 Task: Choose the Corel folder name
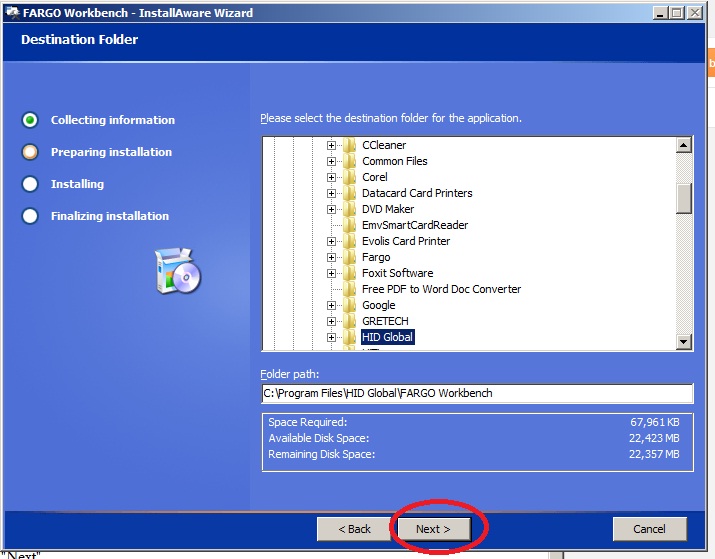tap(375, 177)
